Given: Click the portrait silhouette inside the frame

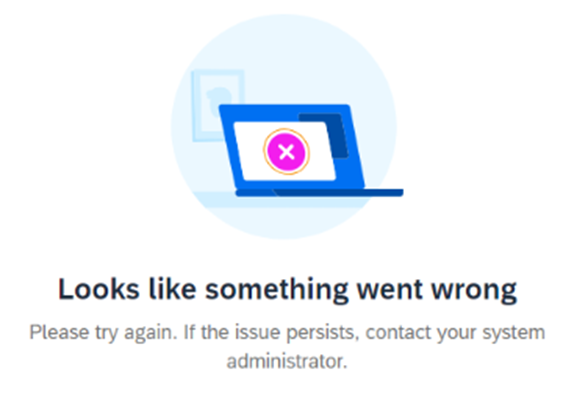Looking at the screenshot, I should (217, 102).
